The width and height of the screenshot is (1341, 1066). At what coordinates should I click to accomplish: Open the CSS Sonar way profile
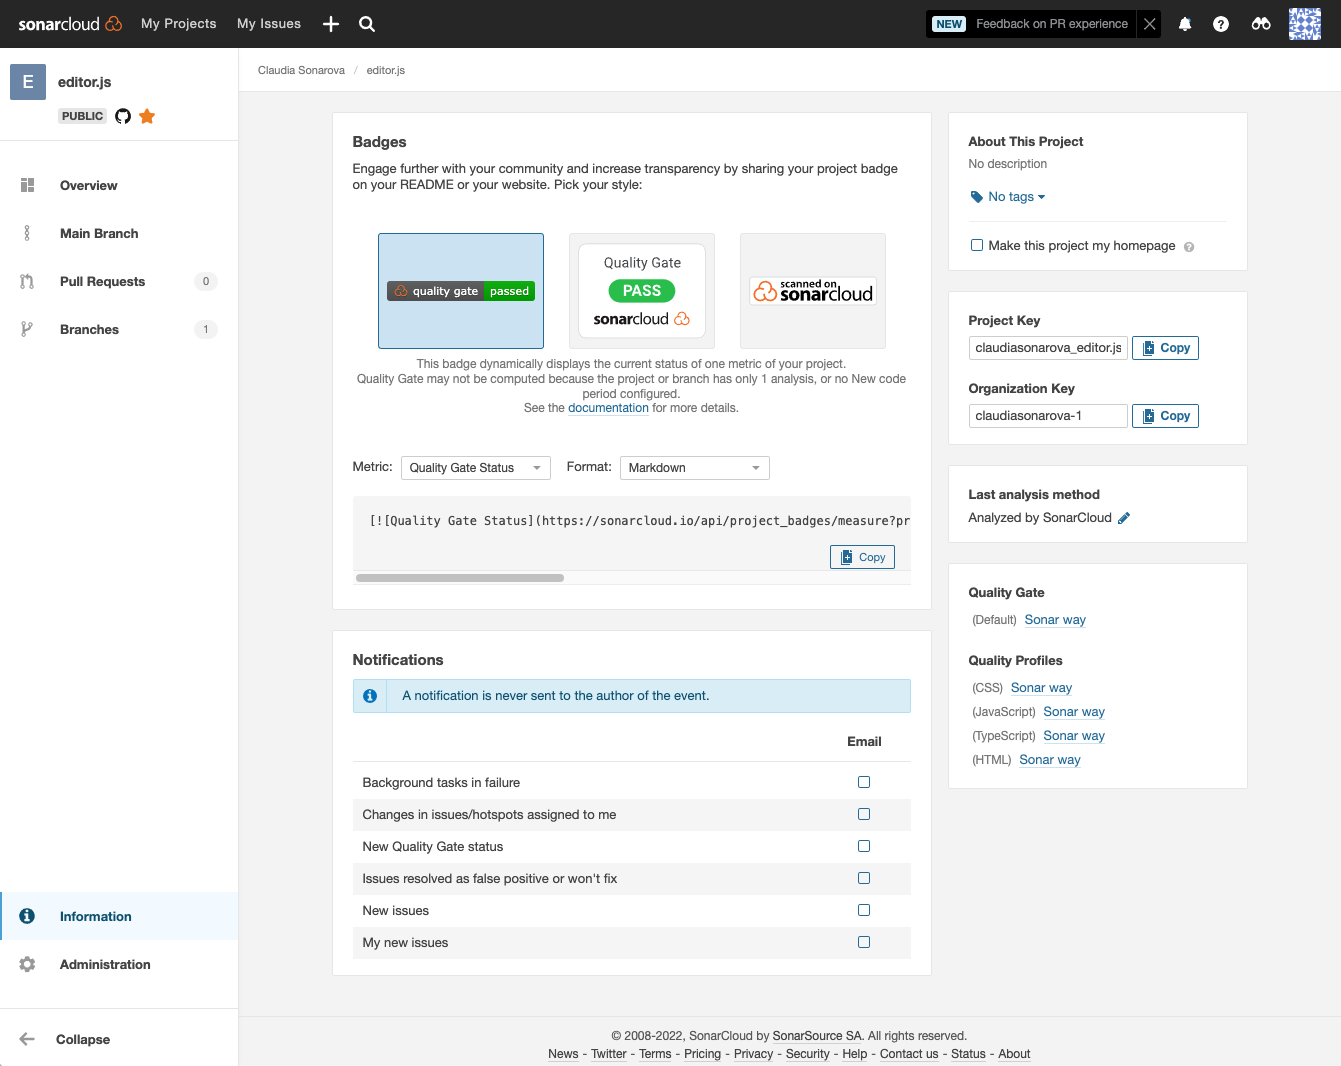point(1041,688)
